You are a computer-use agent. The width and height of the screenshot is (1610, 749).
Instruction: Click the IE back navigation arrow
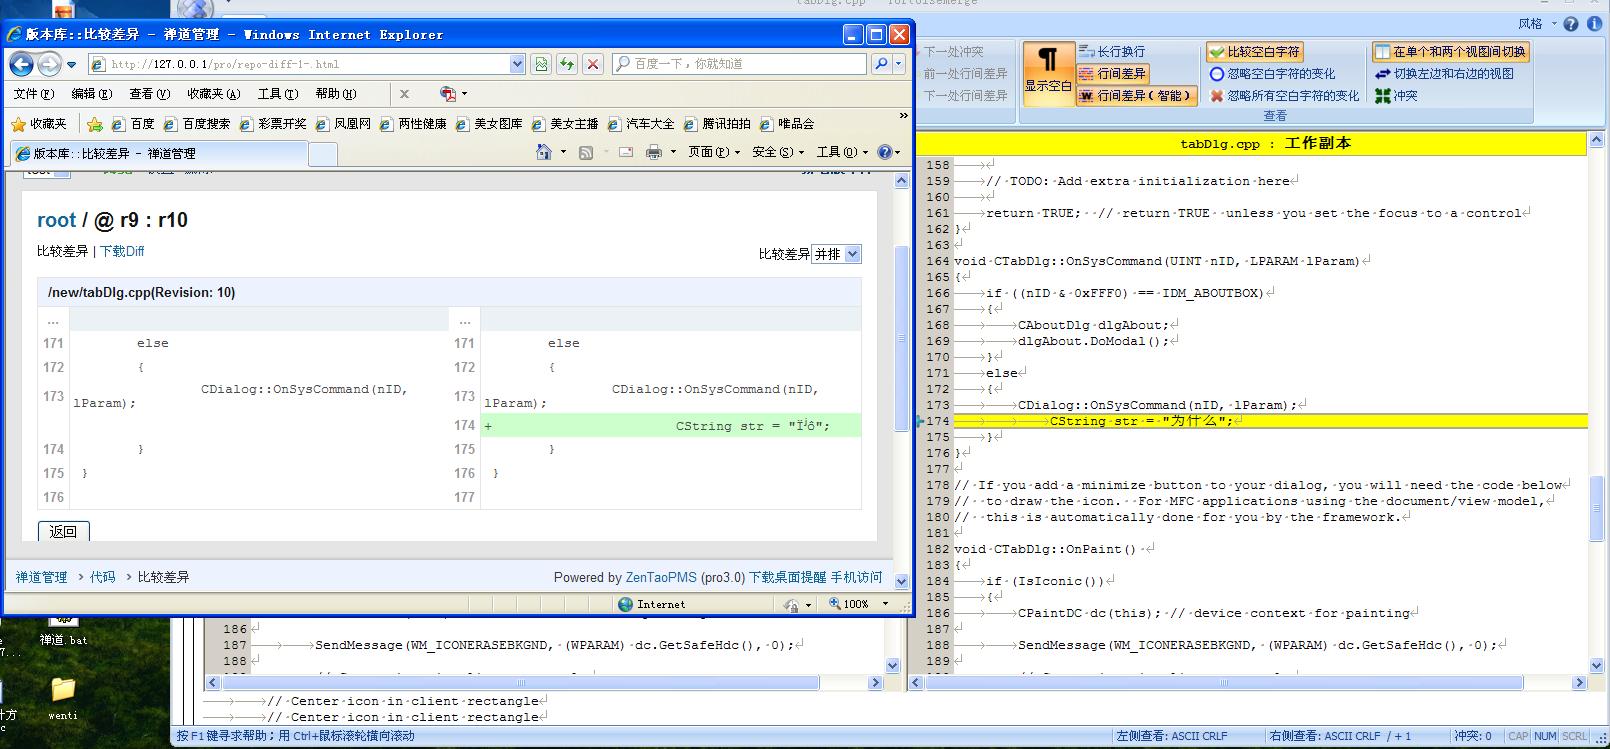pos(21,65)
